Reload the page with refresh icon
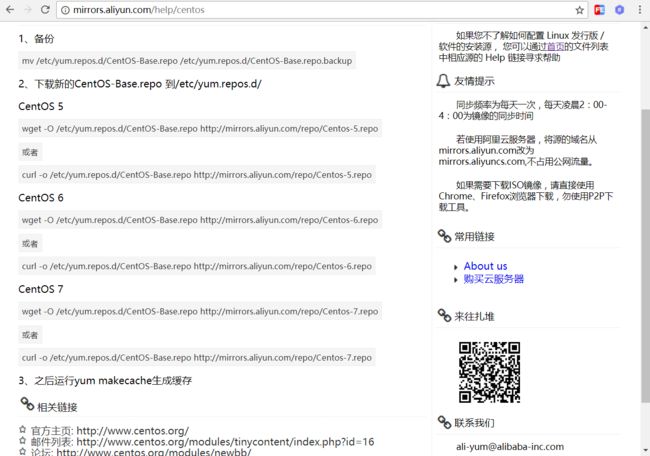 point(45,10)
